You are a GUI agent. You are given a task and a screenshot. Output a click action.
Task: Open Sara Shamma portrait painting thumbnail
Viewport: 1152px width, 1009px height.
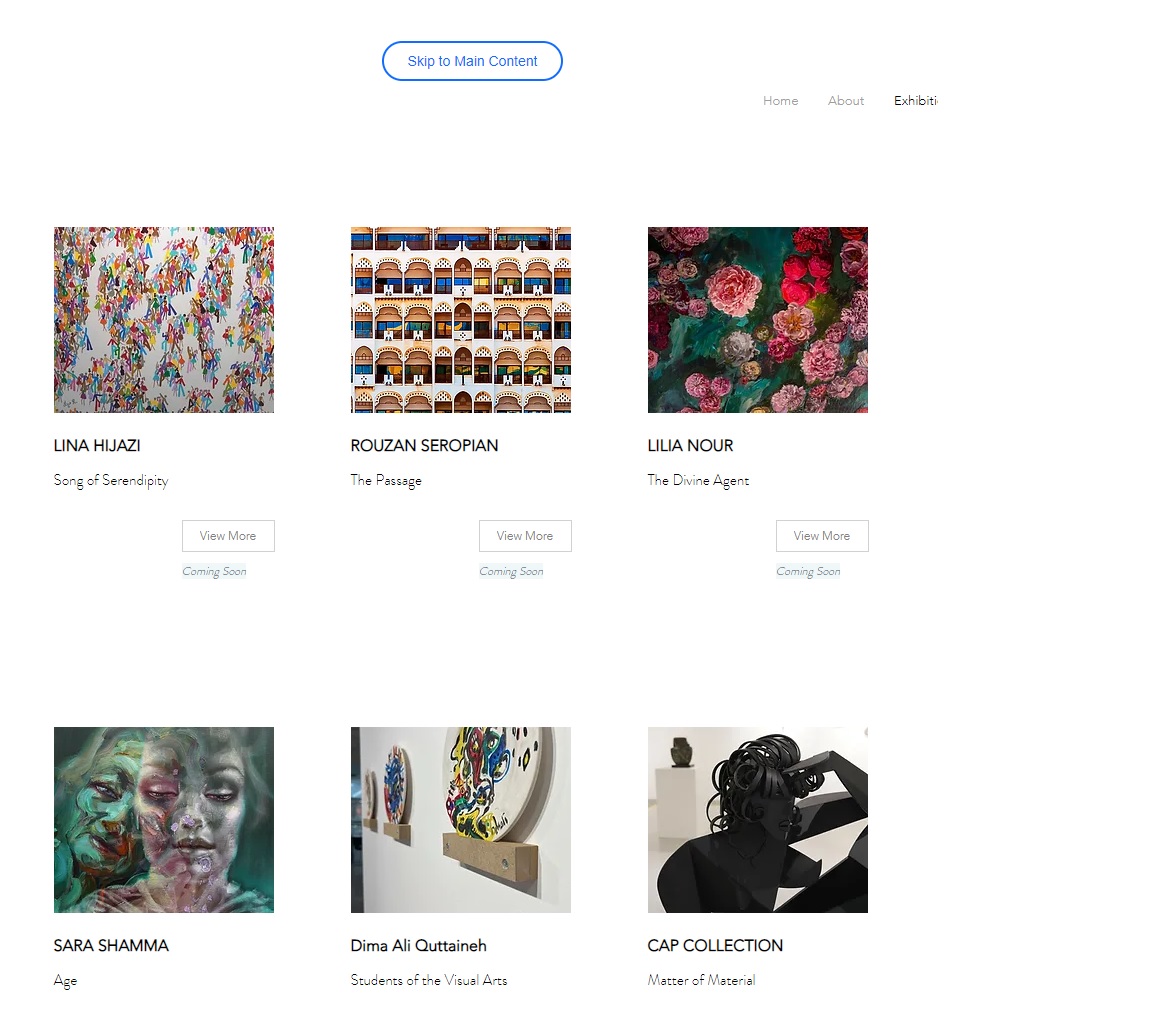(x=164, y=820)
